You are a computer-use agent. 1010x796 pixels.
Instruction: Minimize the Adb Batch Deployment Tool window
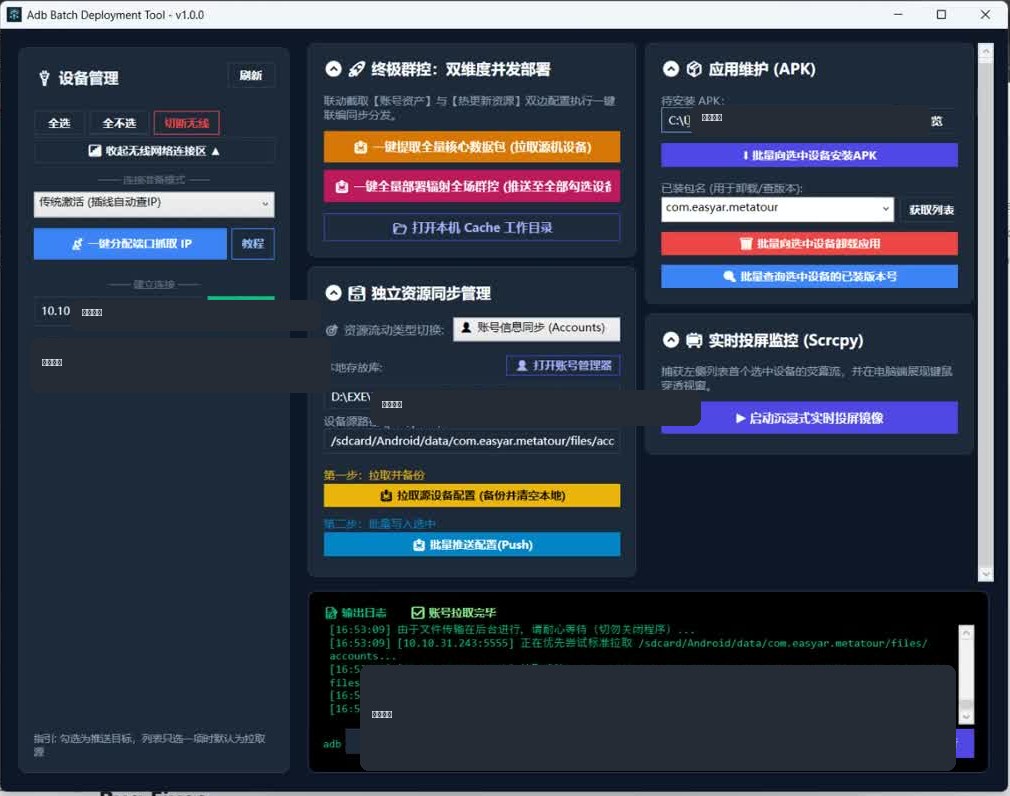click(898, 14)
